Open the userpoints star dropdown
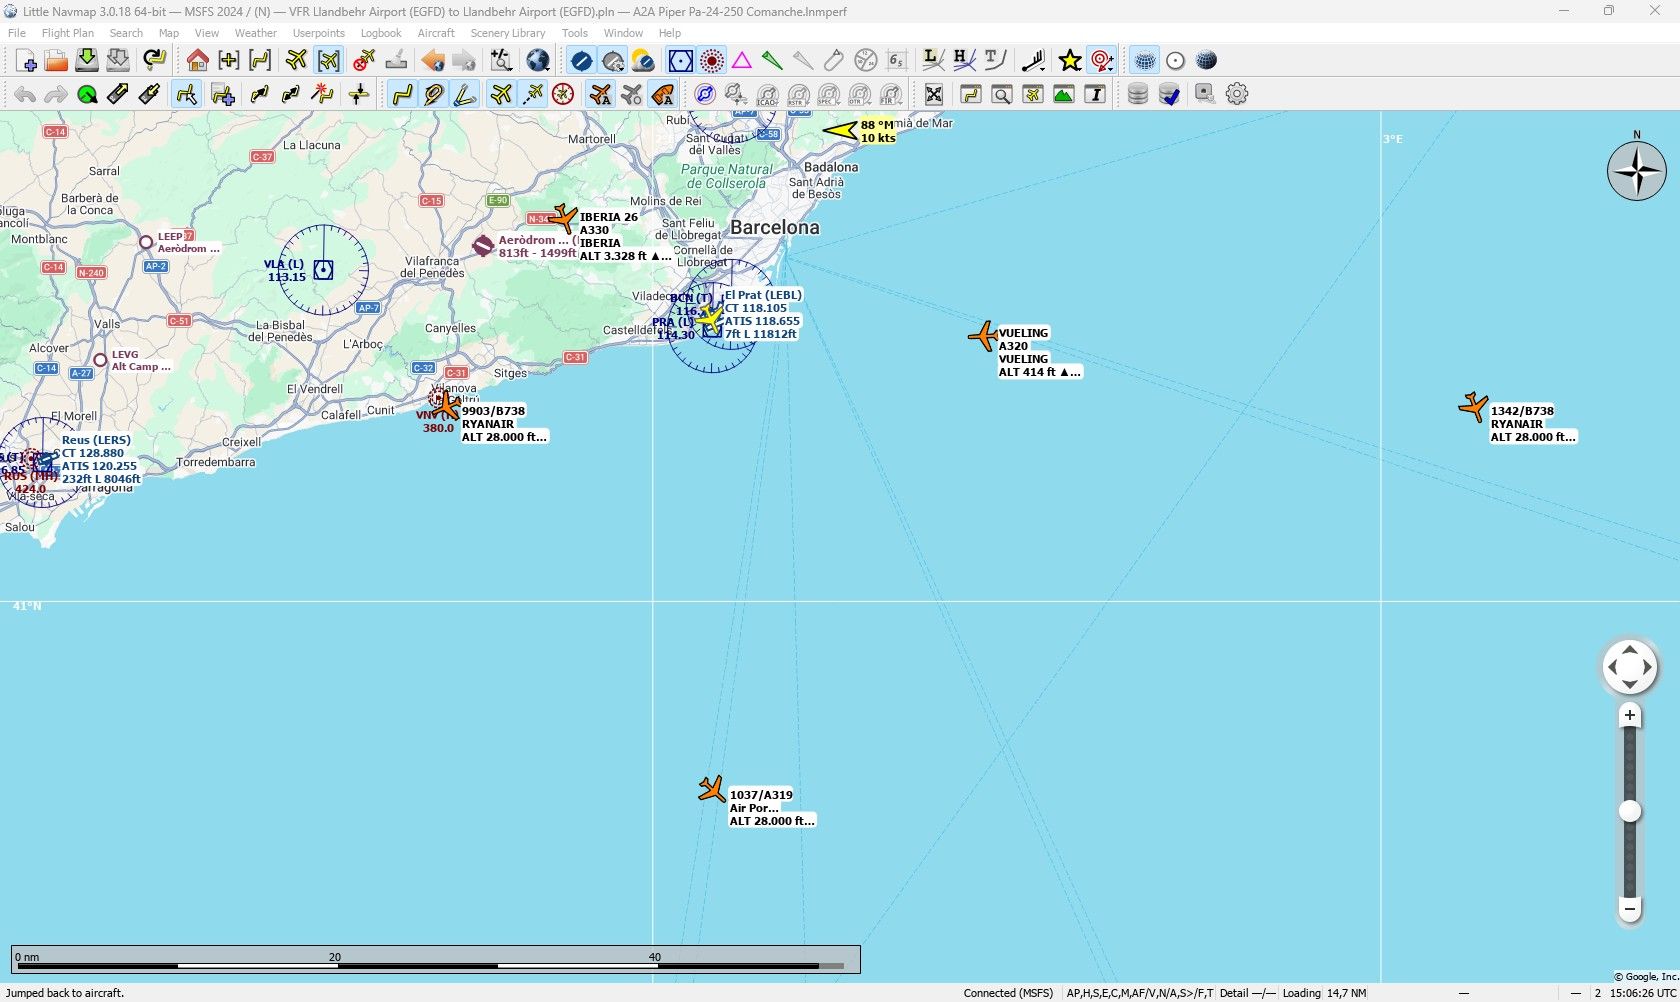Image resolution: width=1680 pixels, height=1002 pixels. point(1070,61)
